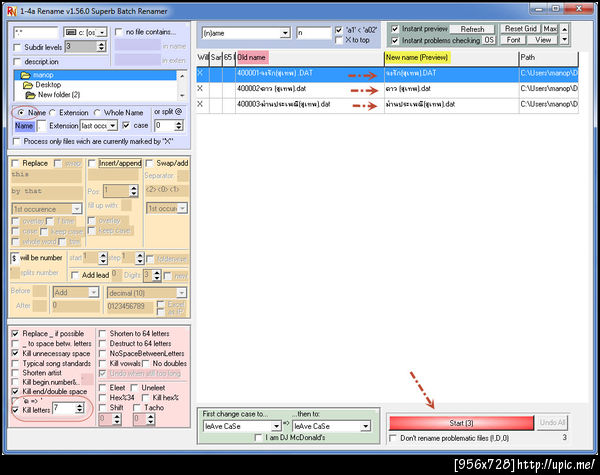The width and height of the screenshot is (600, 475).
Task: Click the Font button
Action: [x=514, y=40]
